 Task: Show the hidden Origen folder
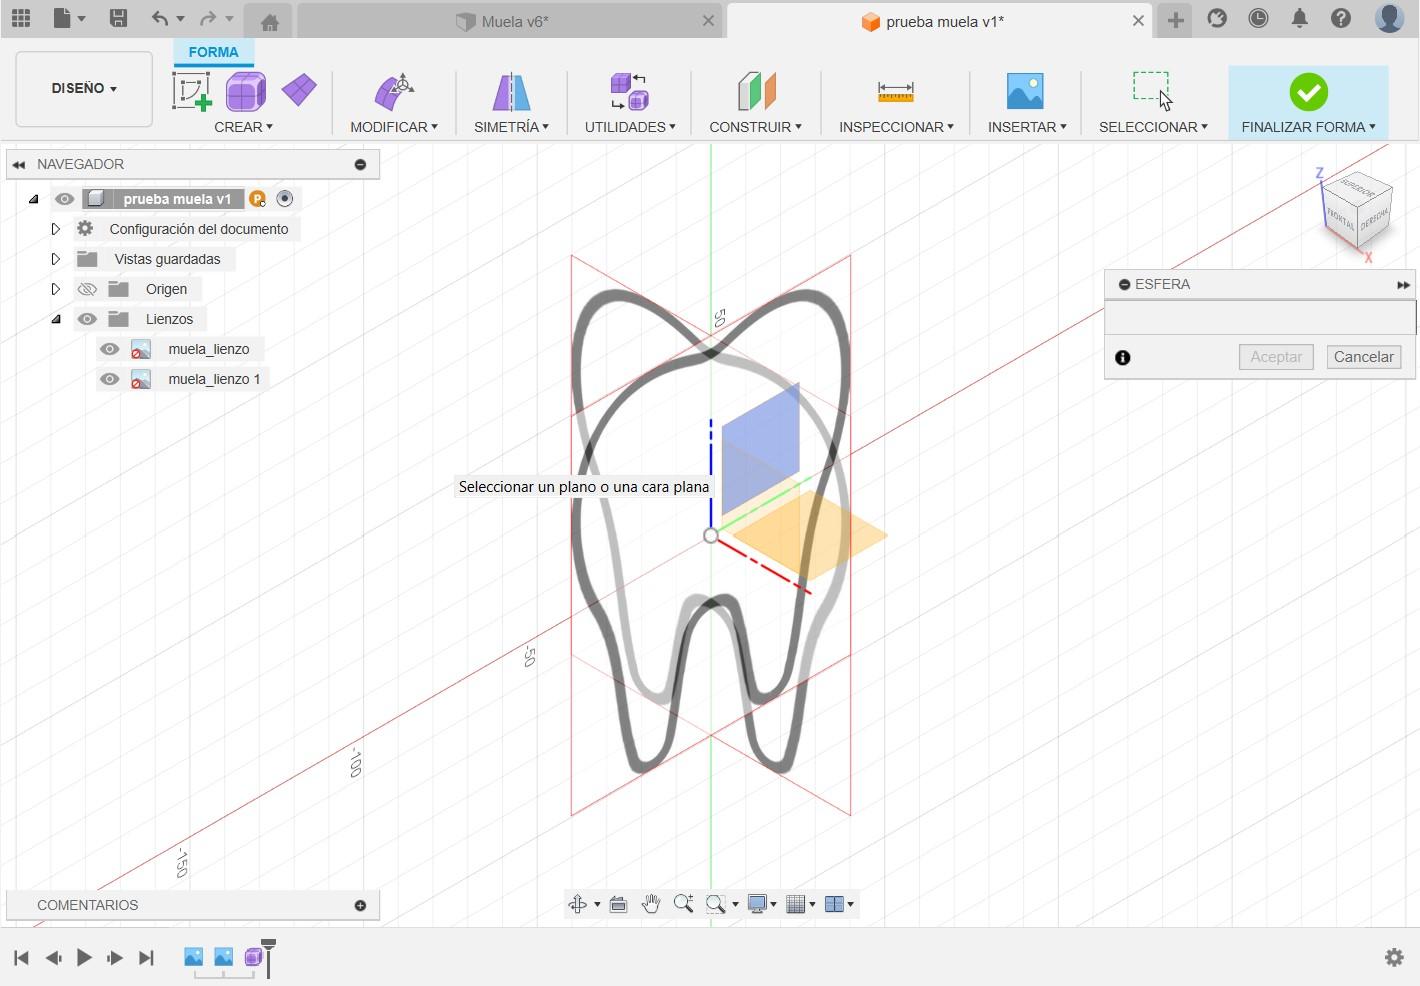coord(87,289)
